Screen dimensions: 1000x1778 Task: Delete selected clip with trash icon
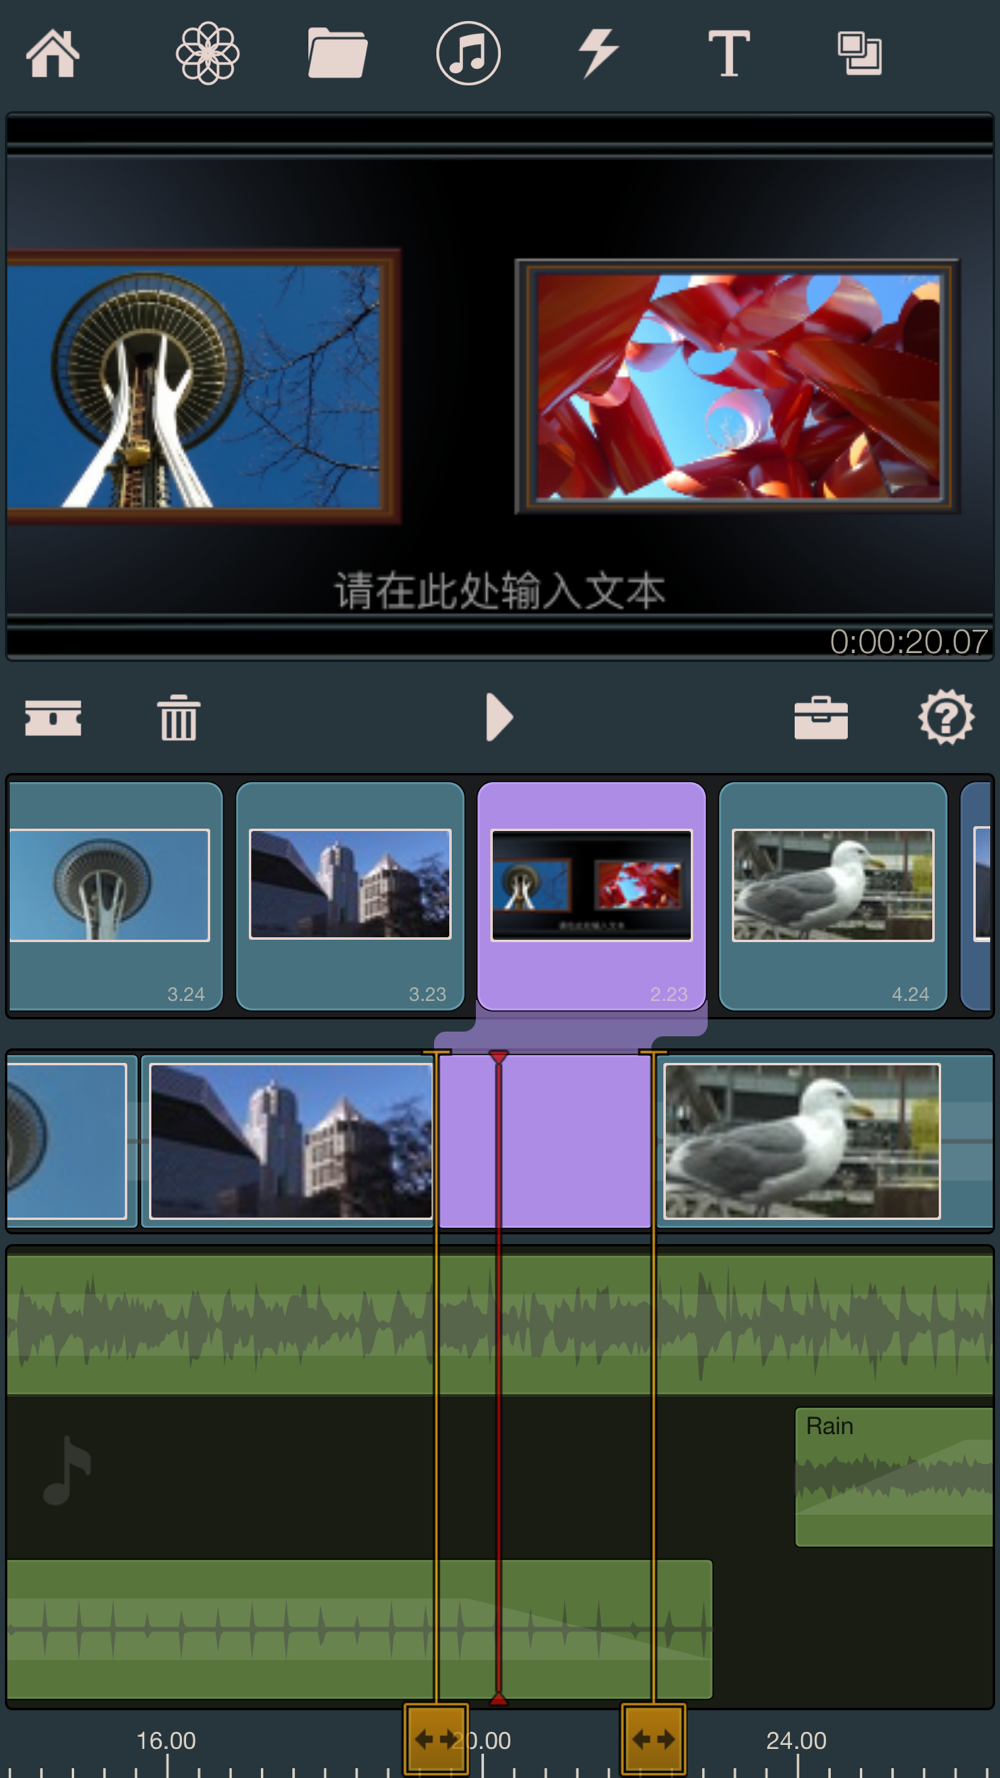(178, 717)
